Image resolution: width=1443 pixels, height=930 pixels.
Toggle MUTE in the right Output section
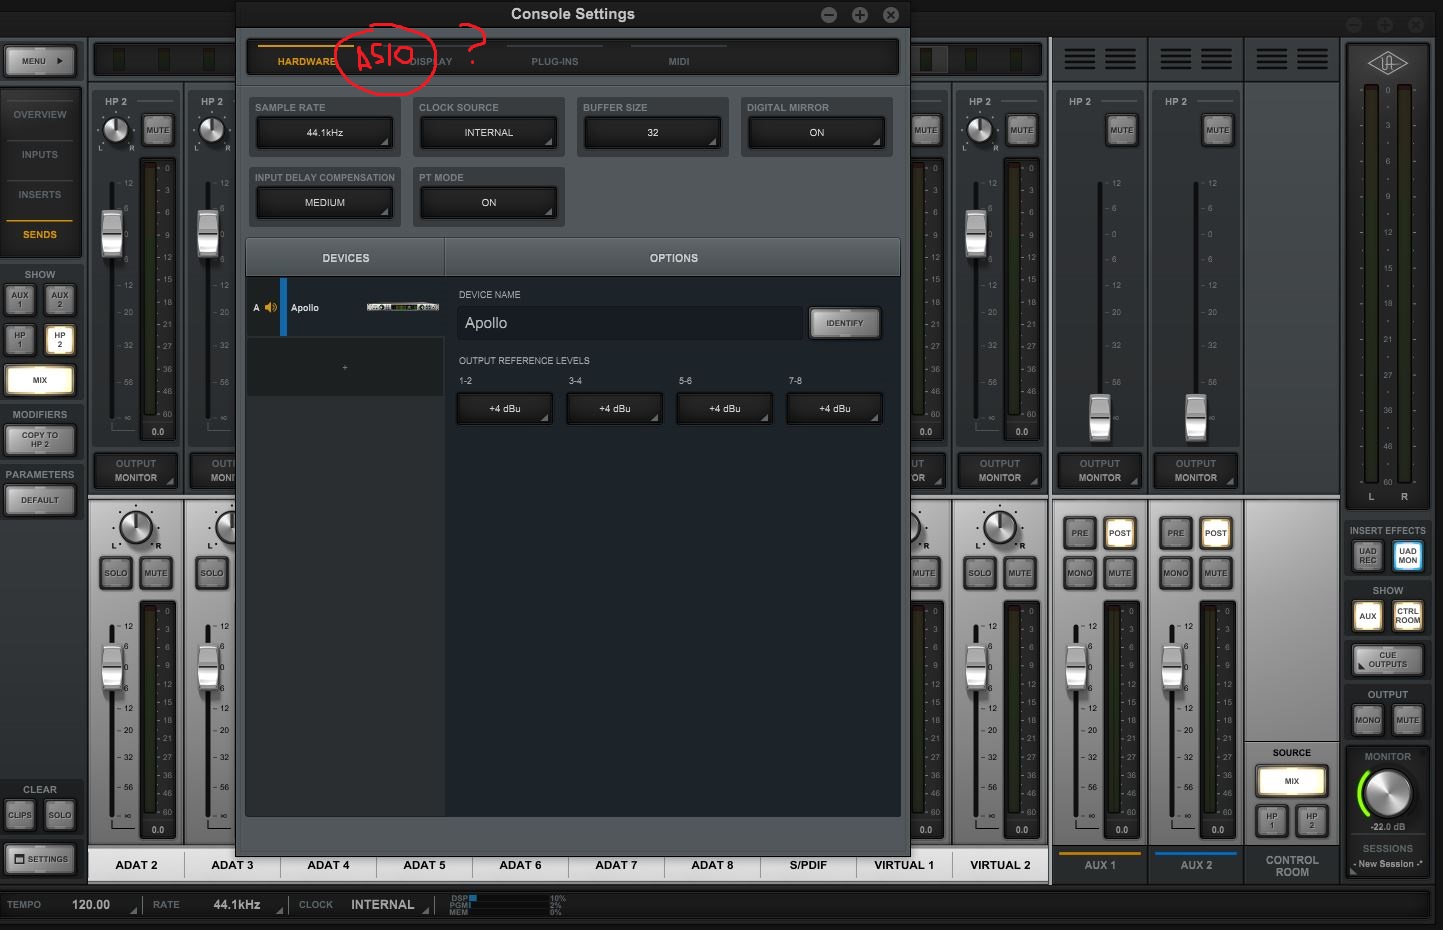(1408, 720)
